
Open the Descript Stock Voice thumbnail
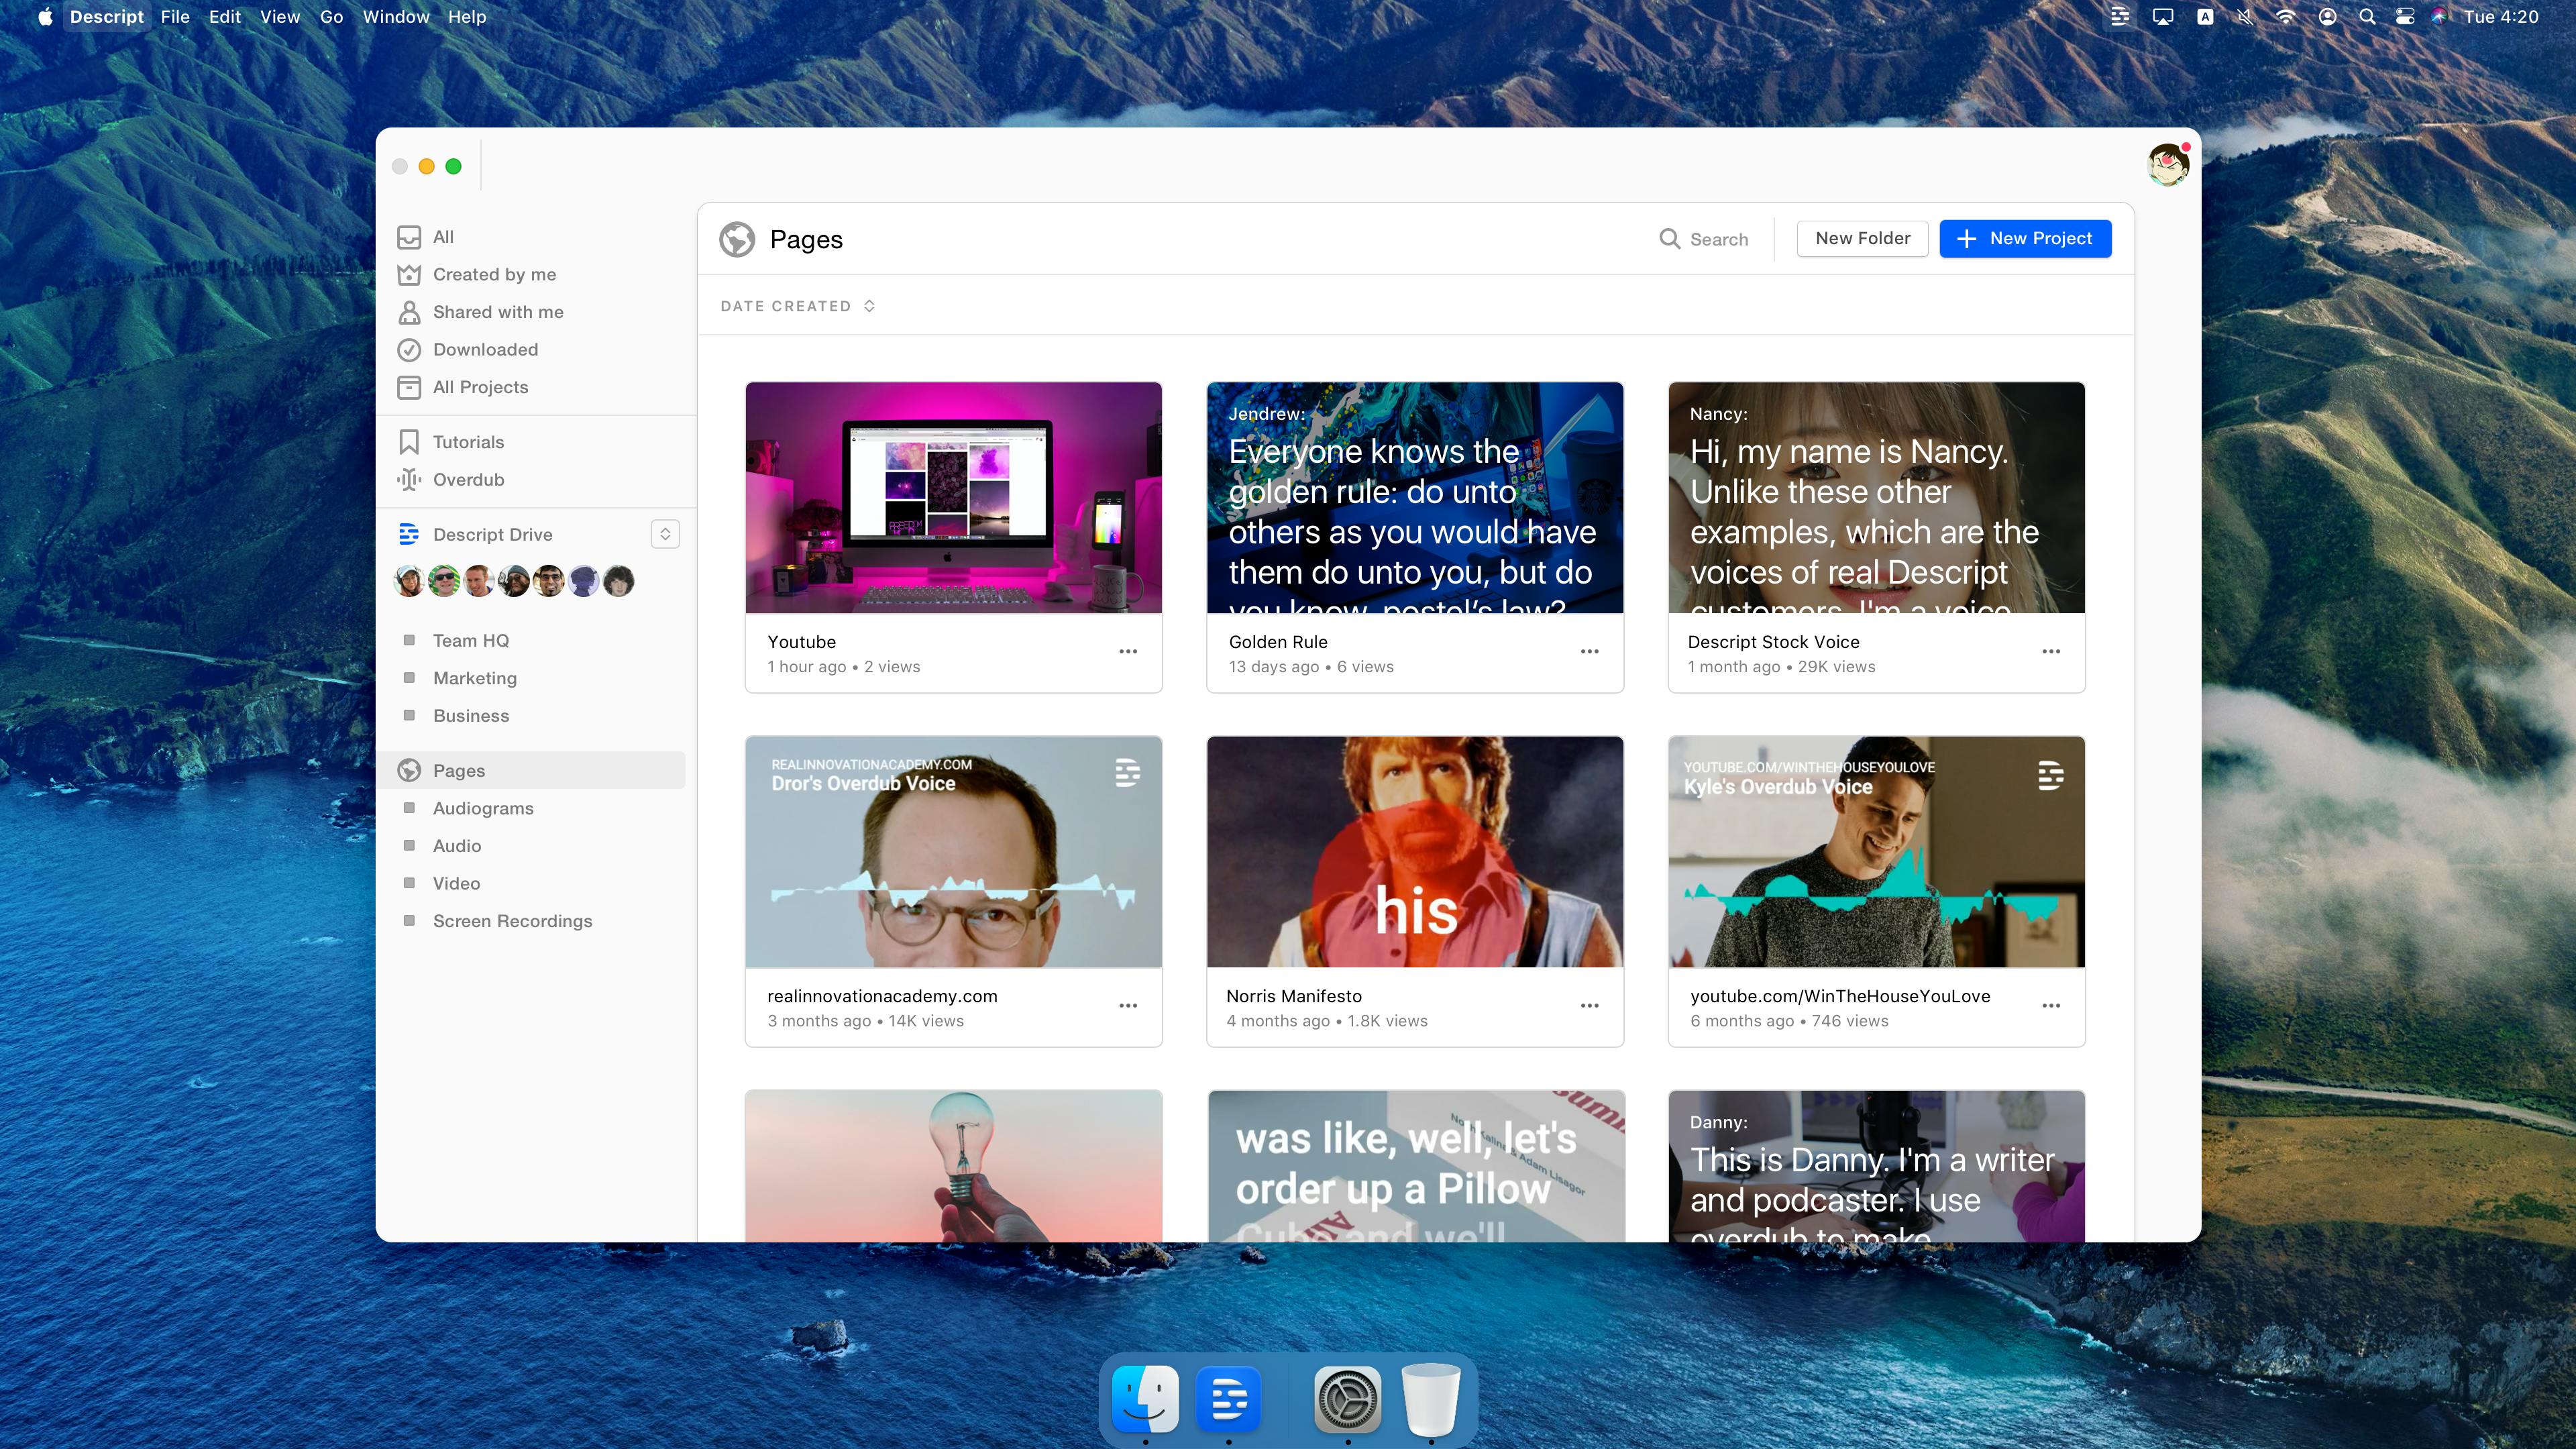(x=1876, y=498)
